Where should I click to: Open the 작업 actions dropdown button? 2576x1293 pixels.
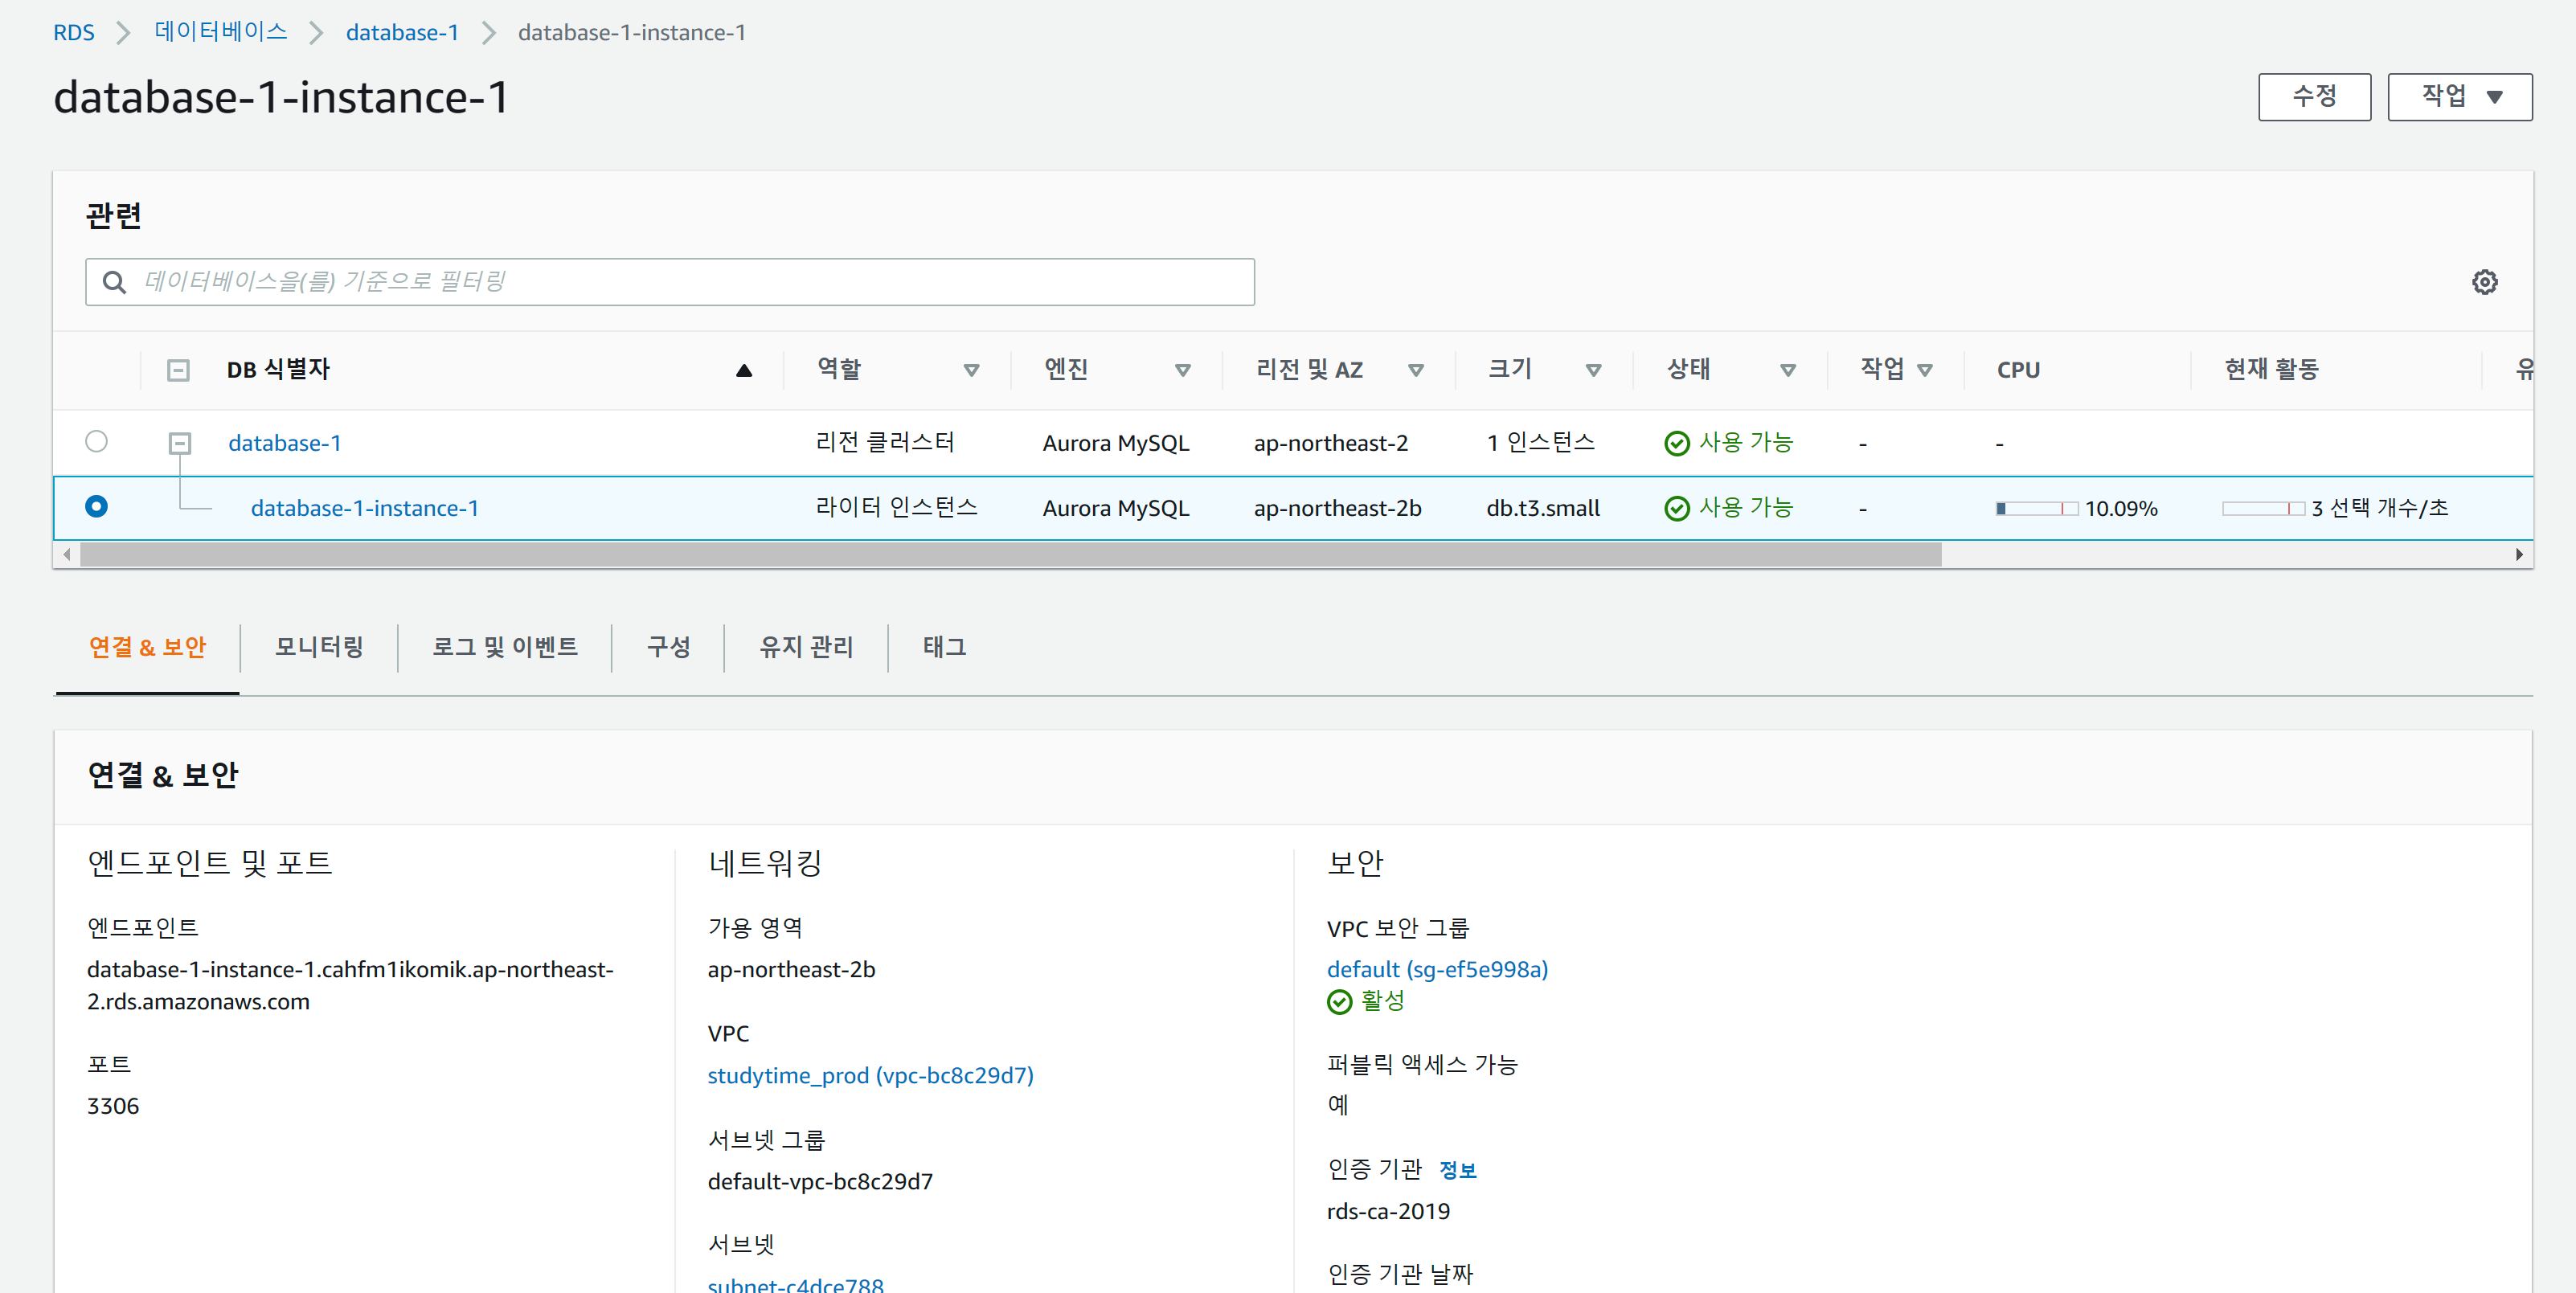pyautogui.click(x=2459, y=97)
